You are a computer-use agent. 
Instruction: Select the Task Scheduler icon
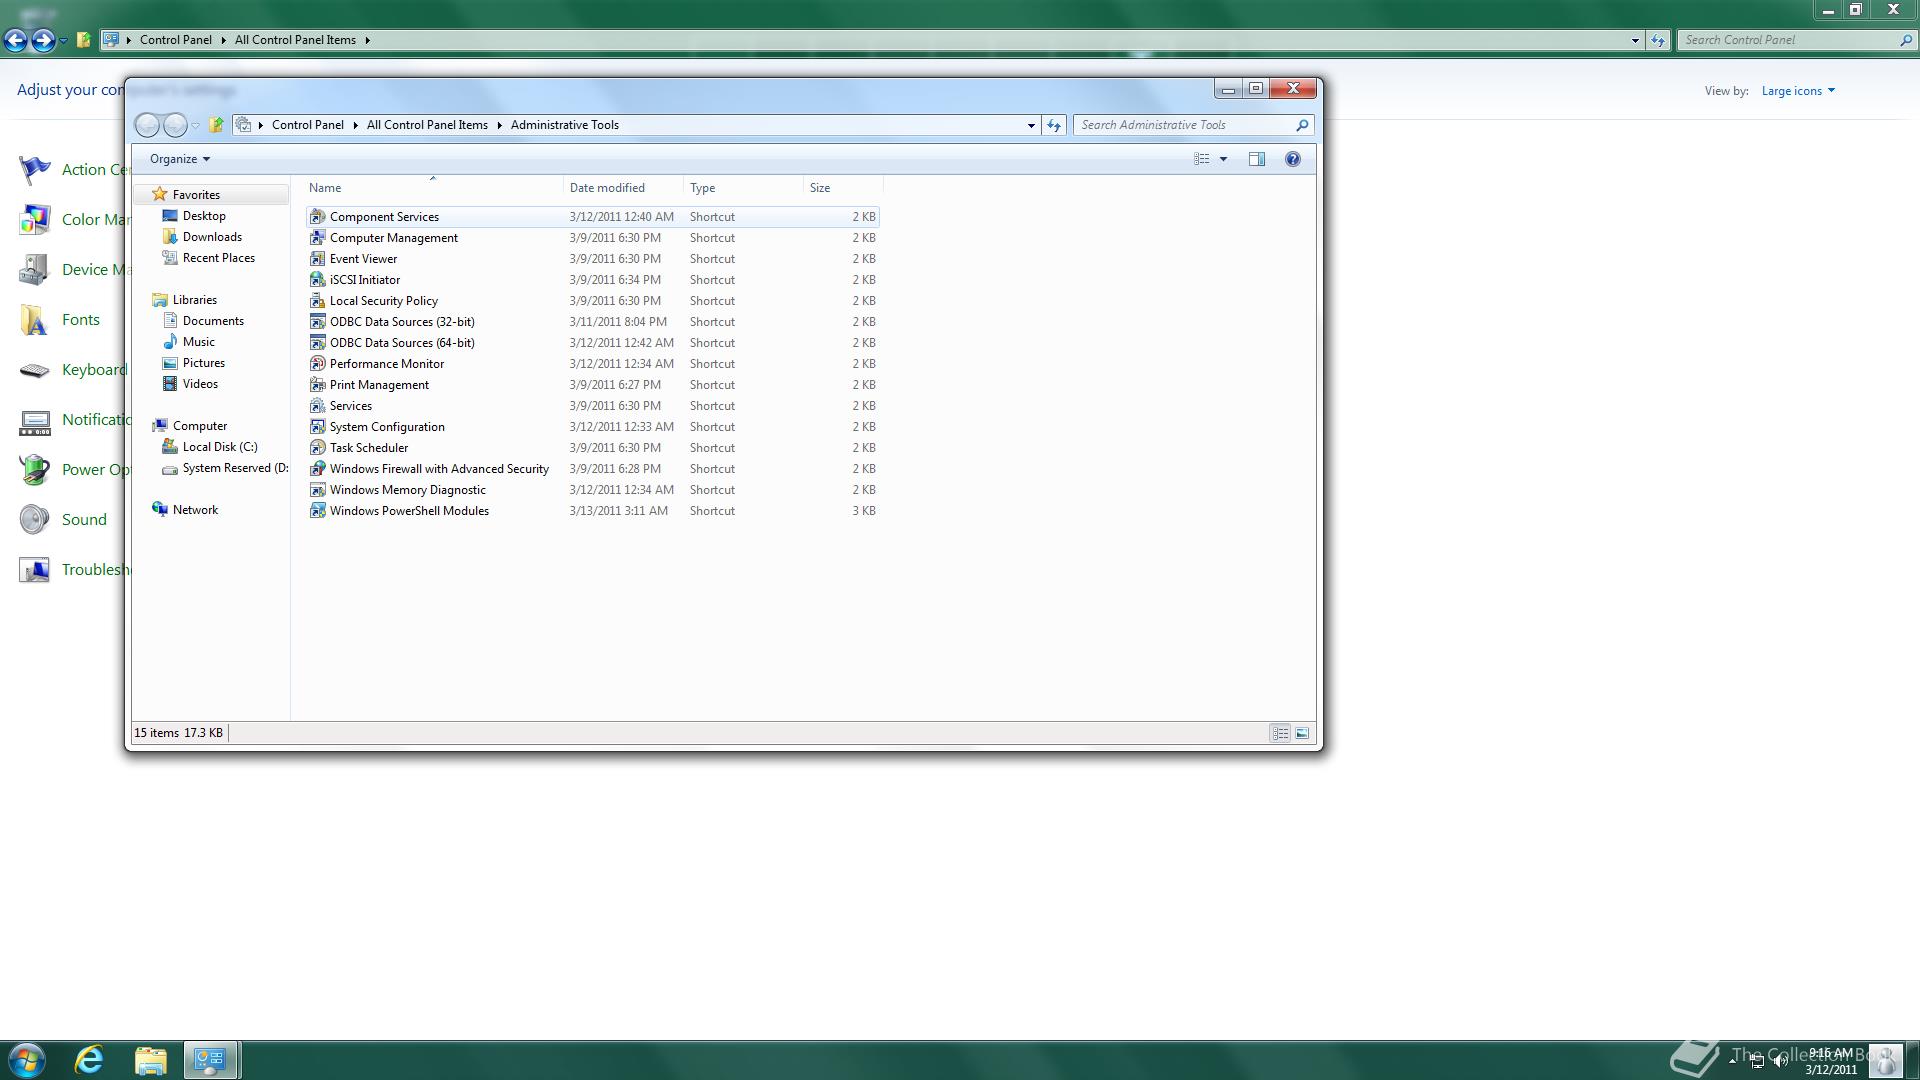(317, 448)
